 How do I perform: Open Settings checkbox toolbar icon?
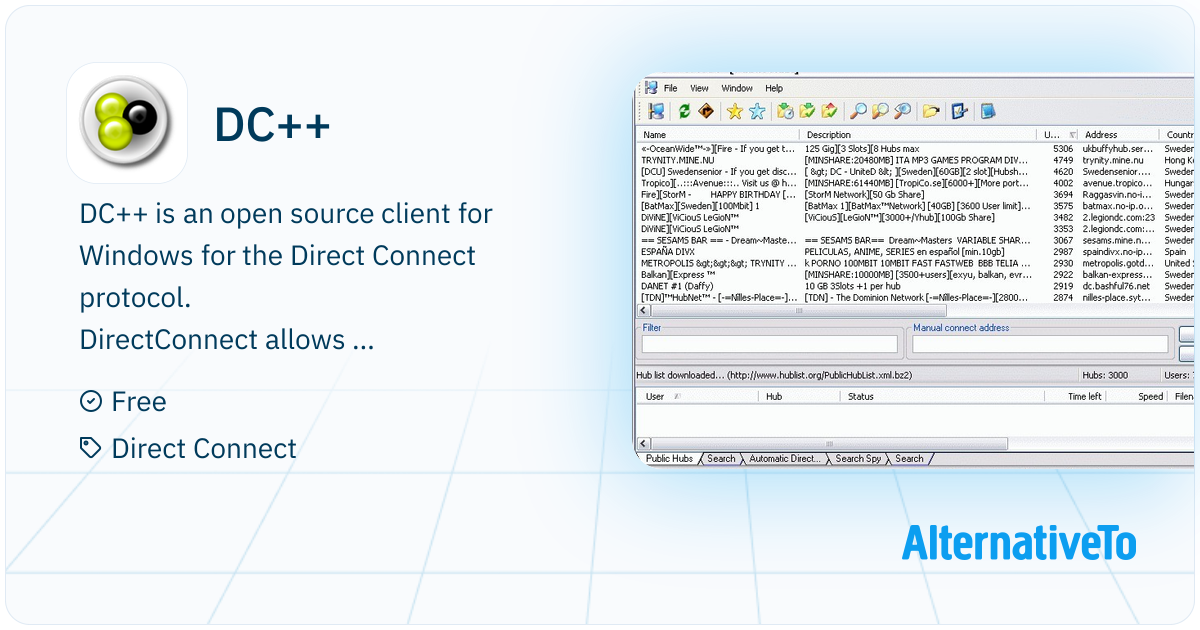click(x=960, y=111)
